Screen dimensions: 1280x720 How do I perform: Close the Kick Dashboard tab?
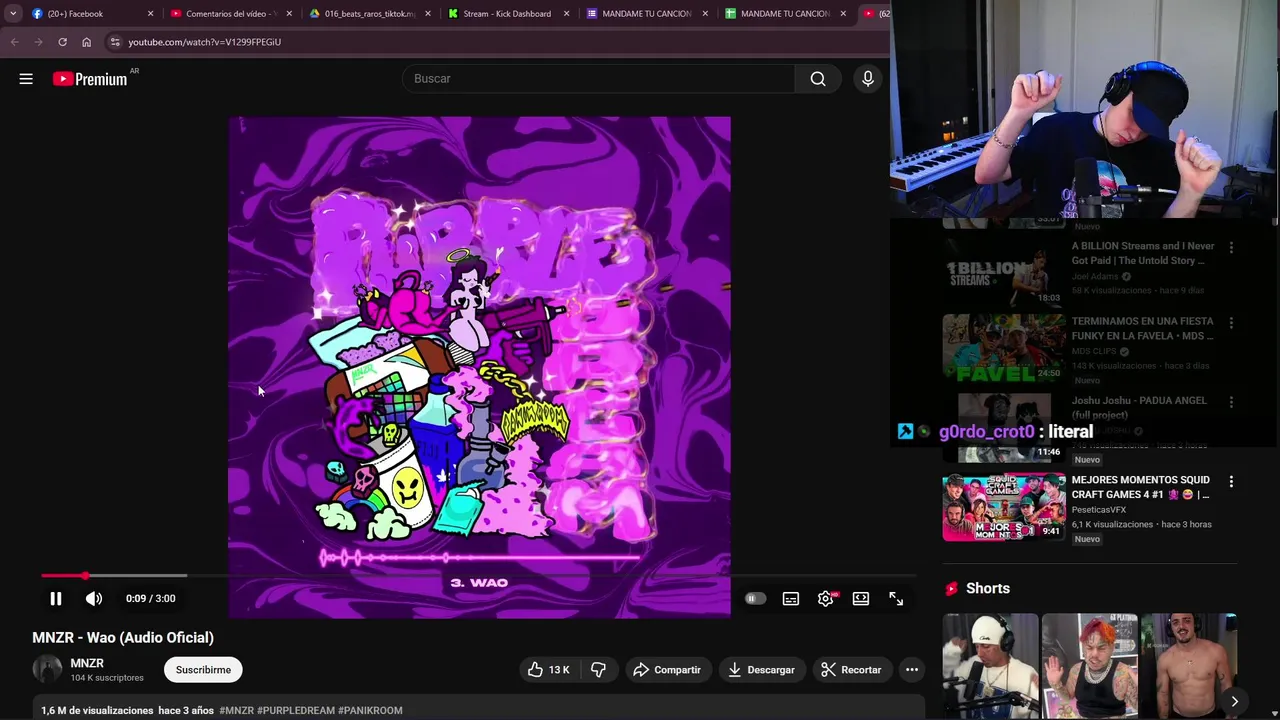tap(567, 14)
